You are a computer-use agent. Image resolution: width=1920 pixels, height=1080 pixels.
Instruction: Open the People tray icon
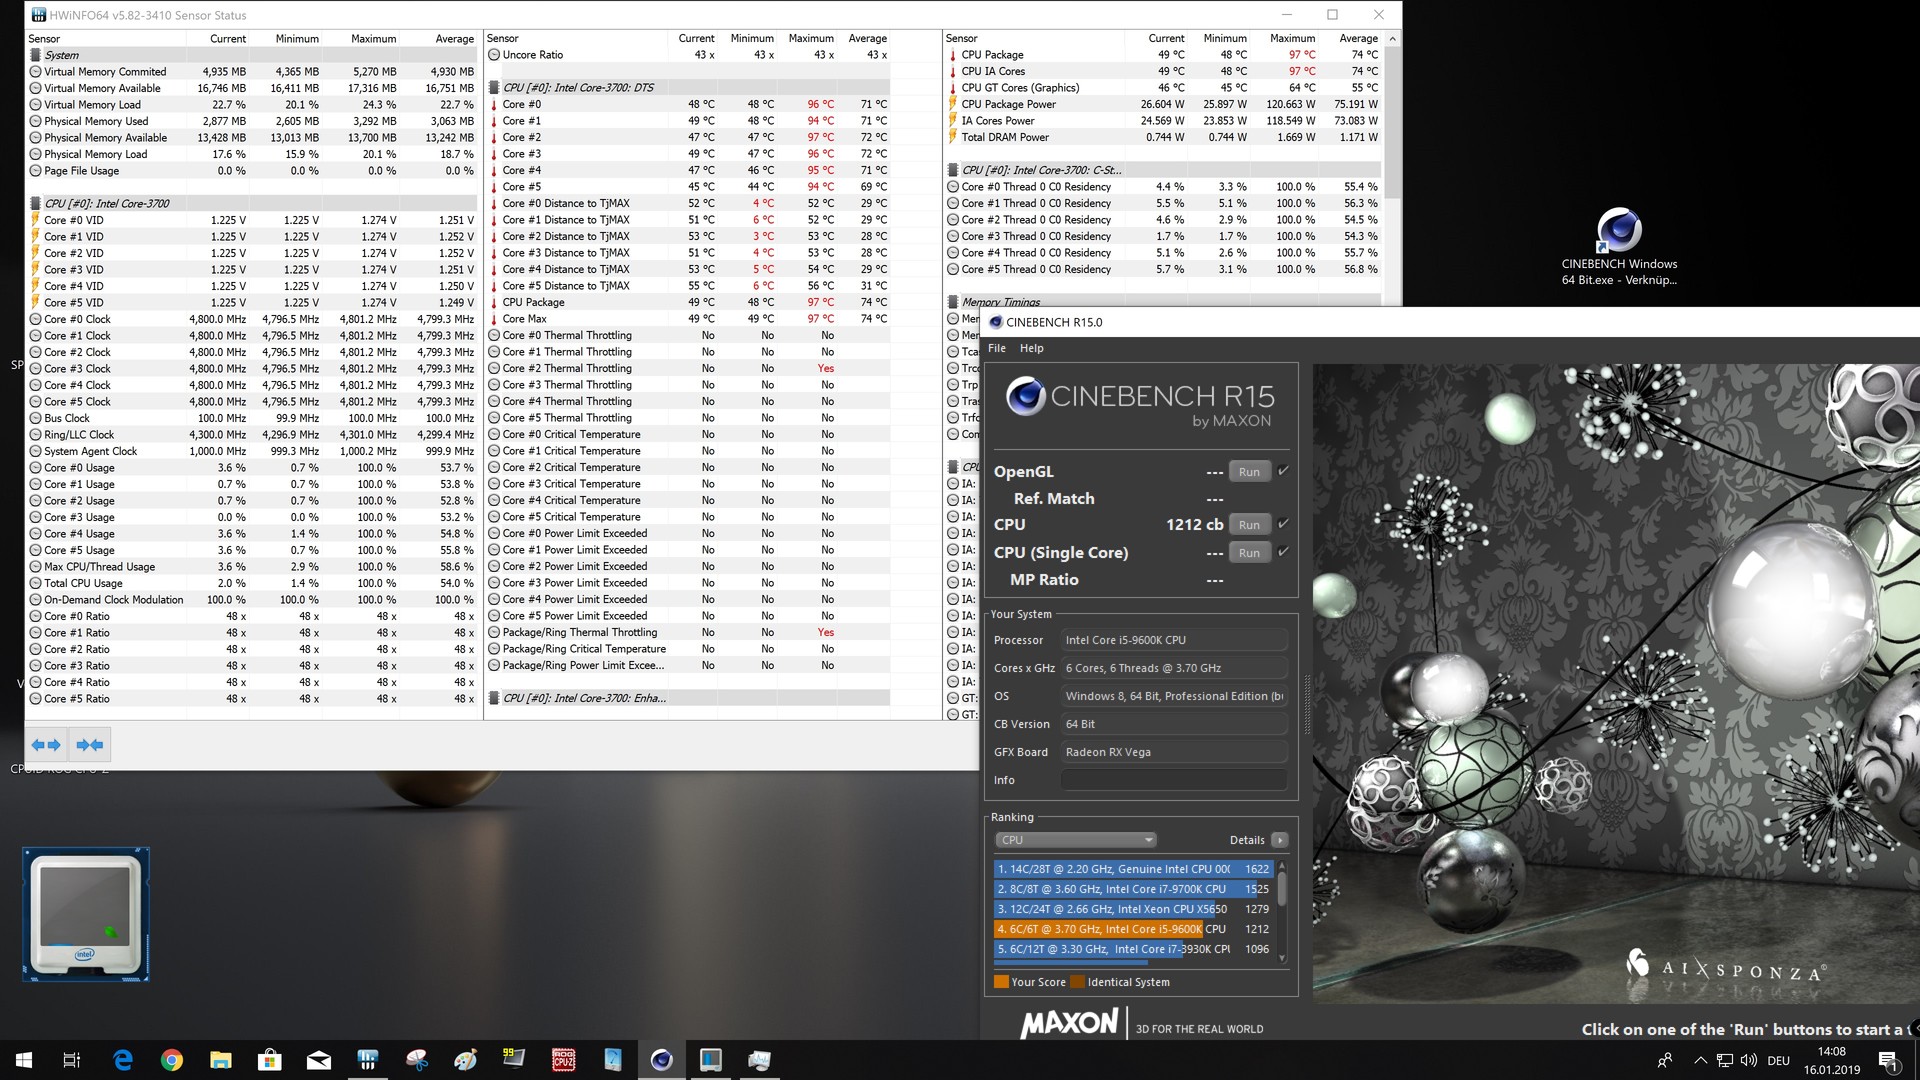pos(1665,1060)
